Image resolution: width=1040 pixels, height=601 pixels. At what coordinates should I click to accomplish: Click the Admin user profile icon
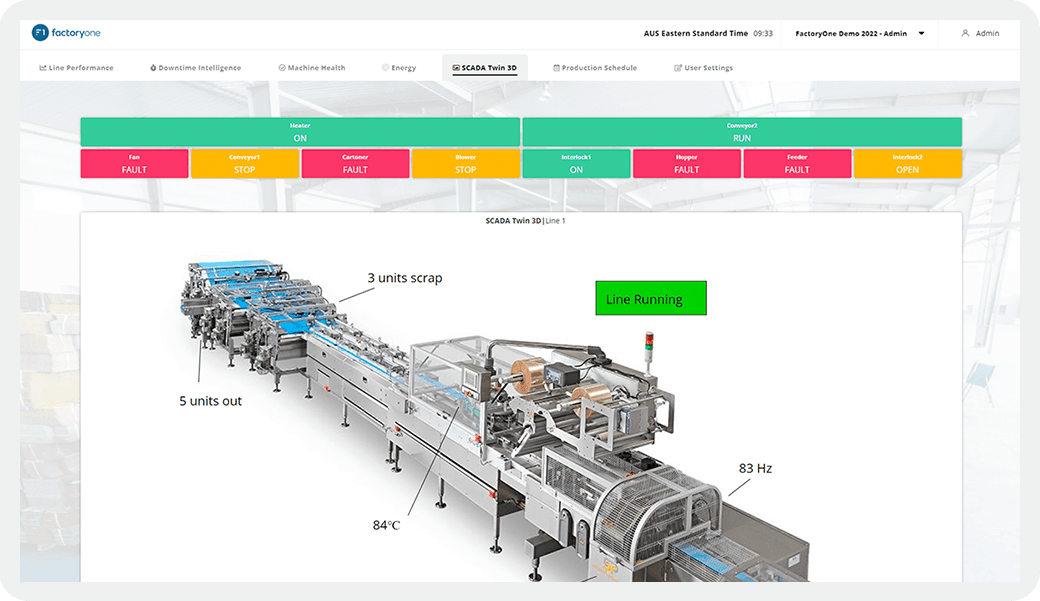[965, 33]
